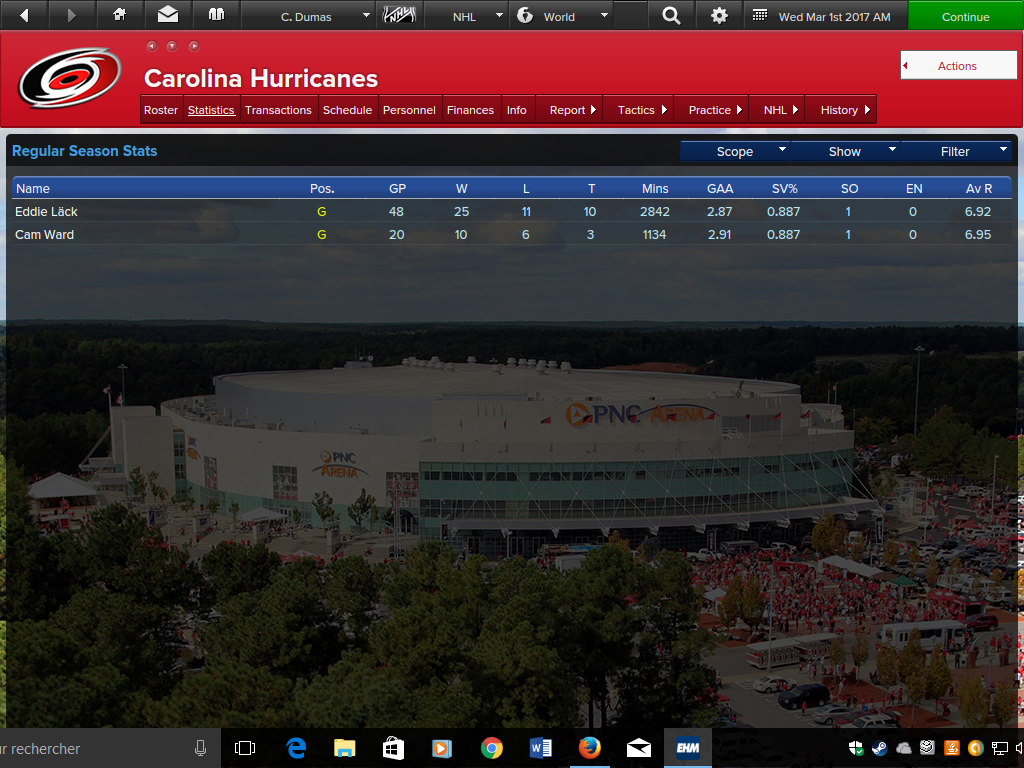Open the Personnel tab
1024x768 pixels.
pyautogui.click(x=409, y=110)
